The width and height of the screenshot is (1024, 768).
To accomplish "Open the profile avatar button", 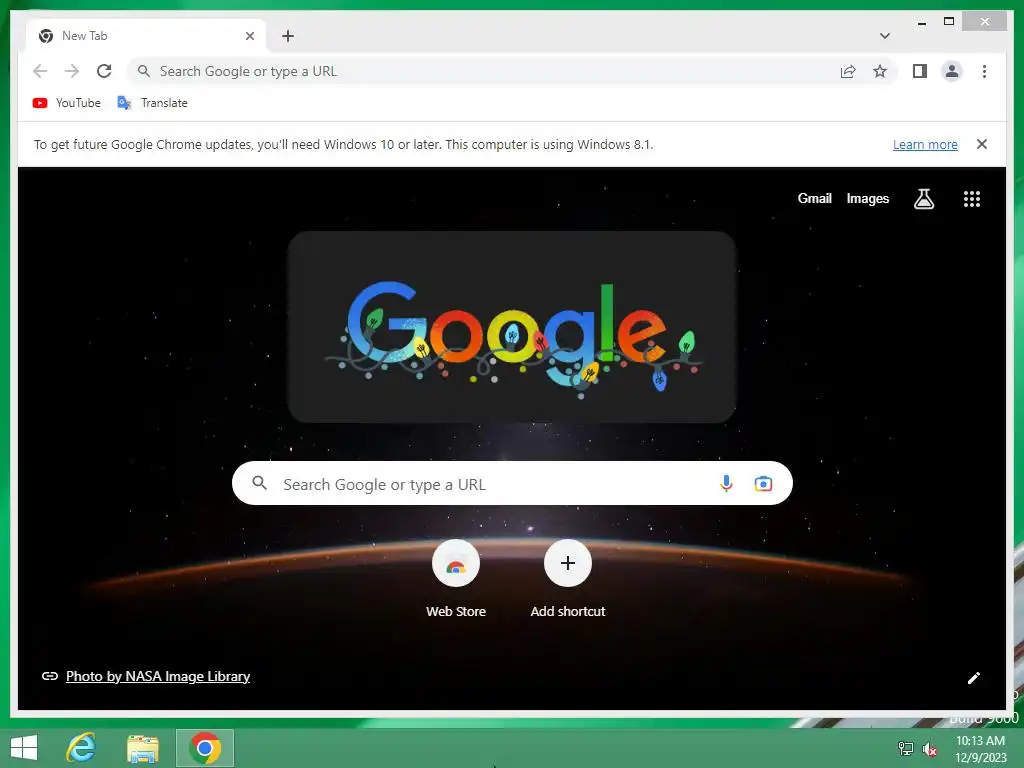I will tap(952, 71).
